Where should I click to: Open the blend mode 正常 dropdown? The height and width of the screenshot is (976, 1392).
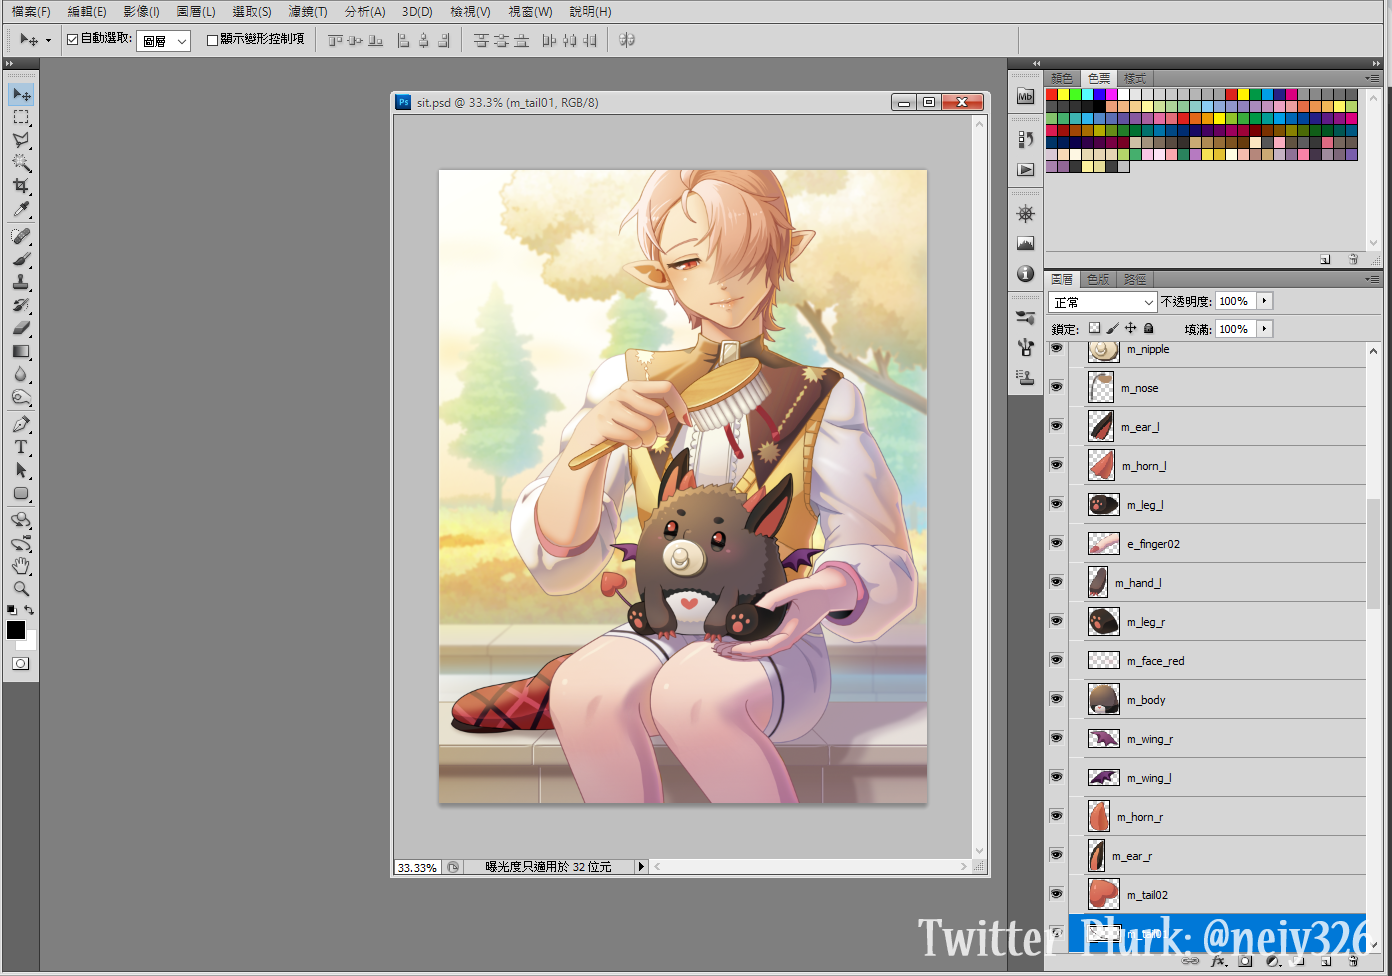[1103, 302]
